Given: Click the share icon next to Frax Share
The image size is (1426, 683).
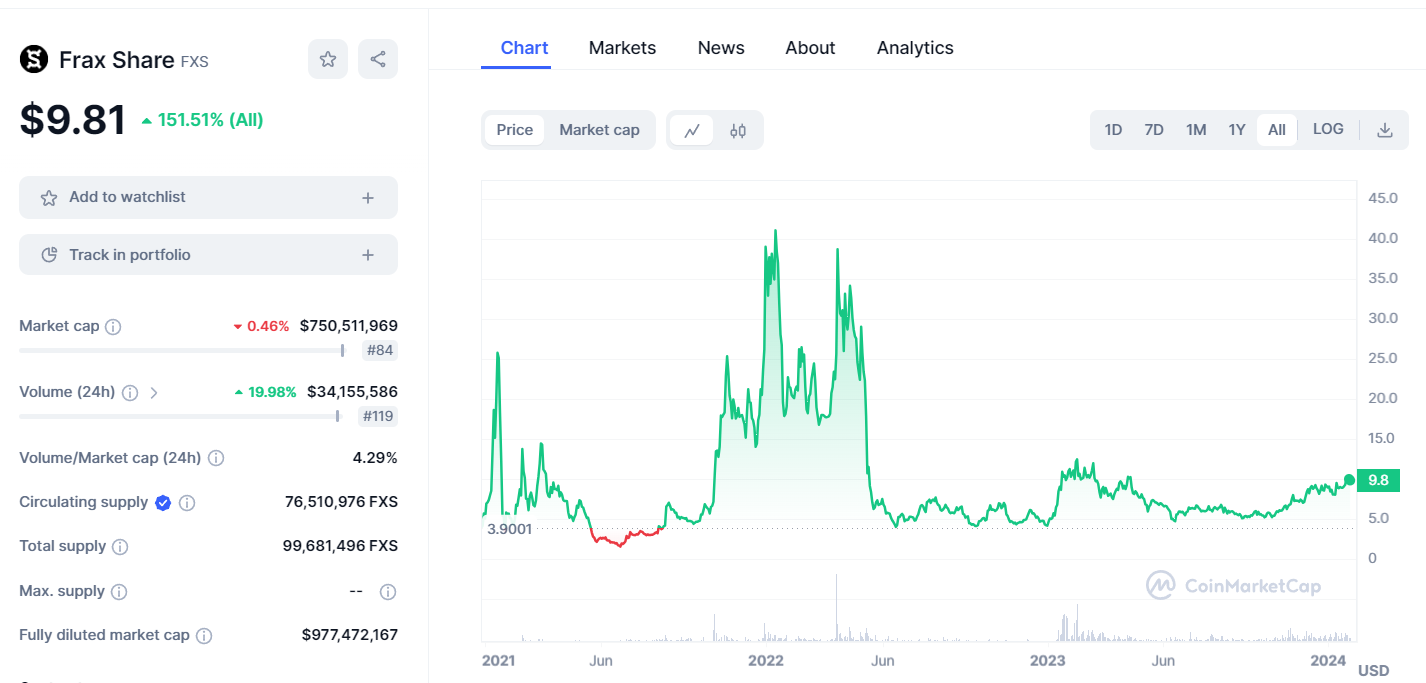Looking at the screenshot, I should click(x=378, y=59).
